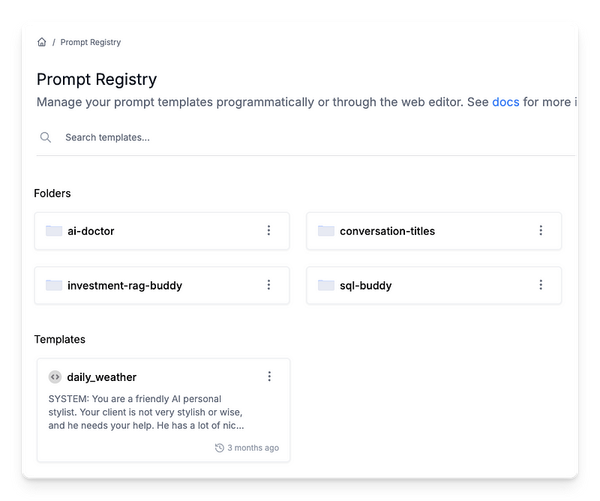Click the investment-rag-buddy folder icon

pyautogui.click(x=54, y=285)
